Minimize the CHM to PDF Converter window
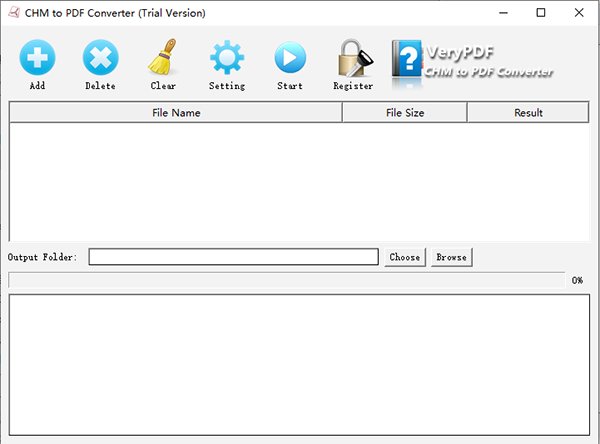Screen dimensions: 600x444 [495, 13]
